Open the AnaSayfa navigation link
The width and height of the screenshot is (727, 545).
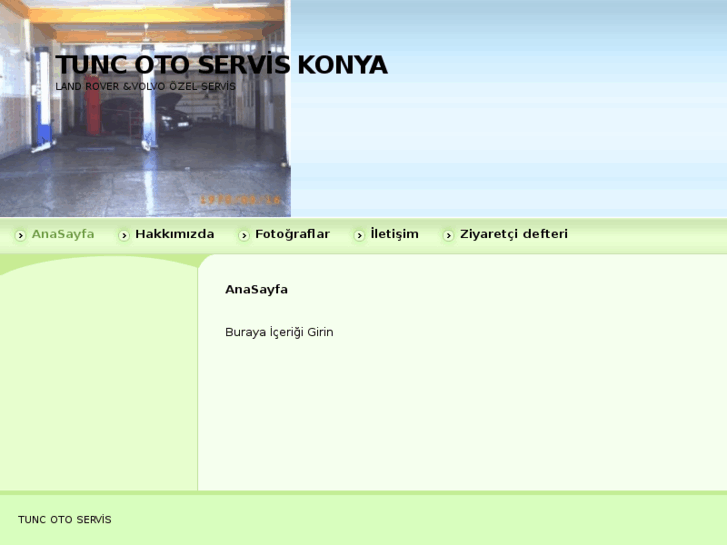63,234
